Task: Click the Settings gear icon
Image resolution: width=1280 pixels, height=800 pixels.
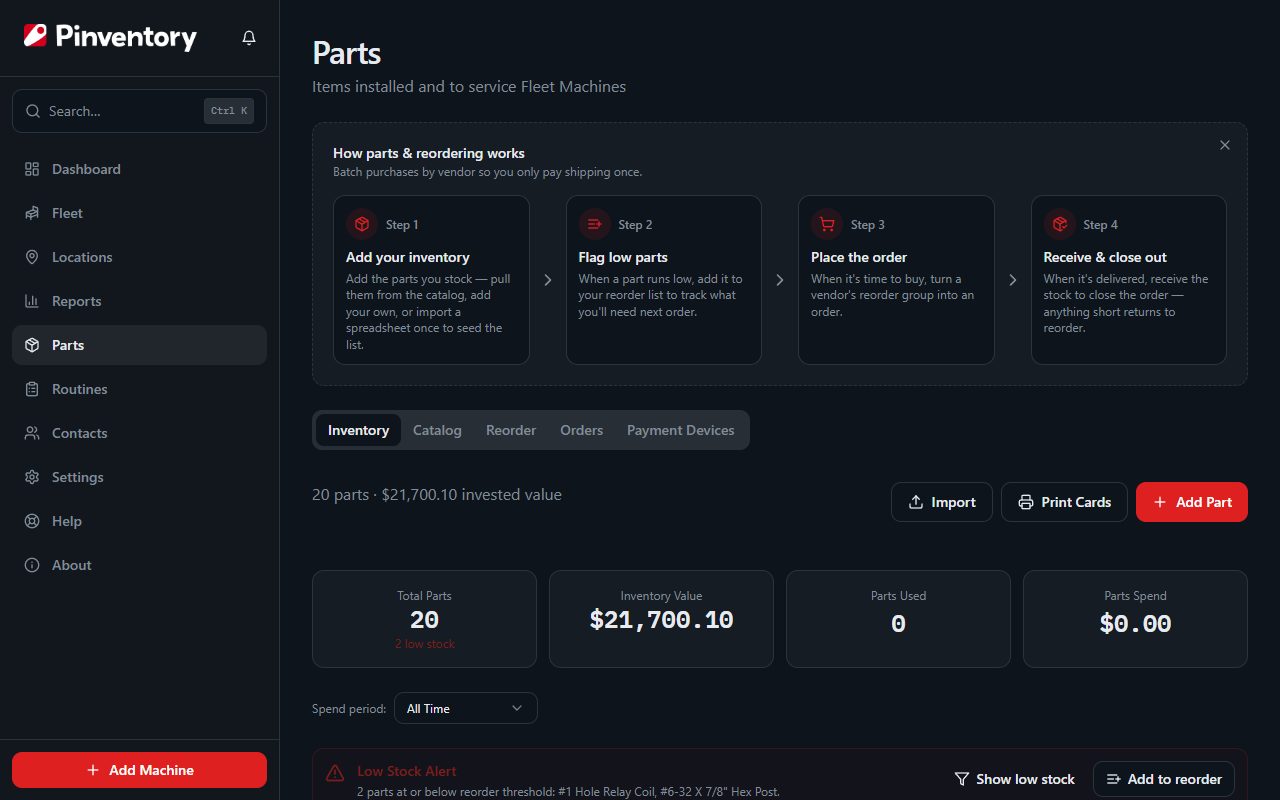Action: [32, 477]
